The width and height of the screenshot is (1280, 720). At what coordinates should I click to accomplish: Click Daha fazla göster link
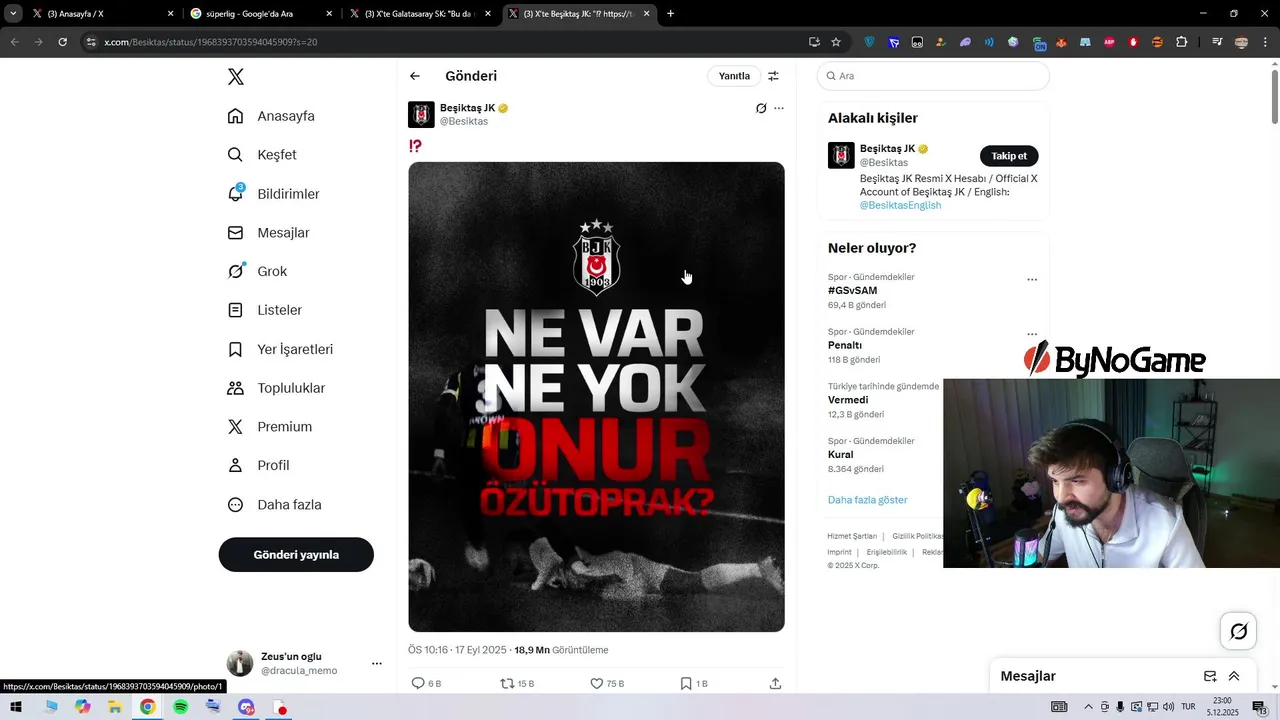click(x=868, y=500)
